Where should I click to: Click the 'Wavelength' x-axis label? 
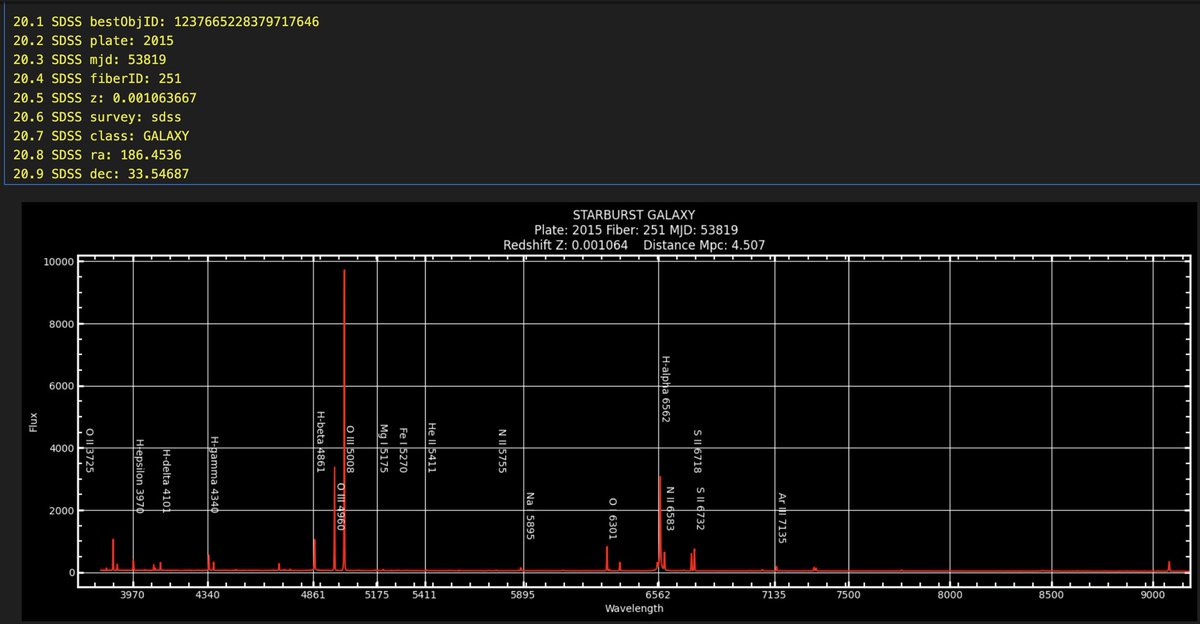633,608
